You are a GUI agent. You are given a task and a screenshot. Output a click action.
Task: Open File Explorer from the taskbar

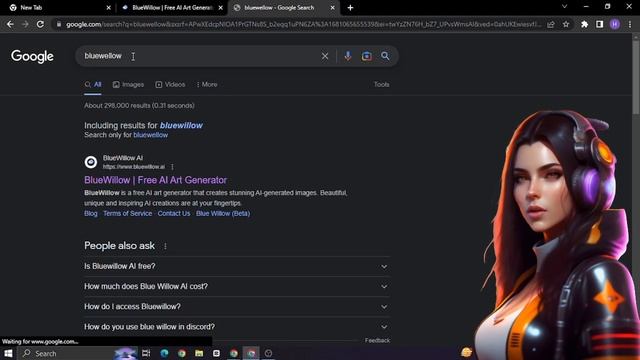199,353
